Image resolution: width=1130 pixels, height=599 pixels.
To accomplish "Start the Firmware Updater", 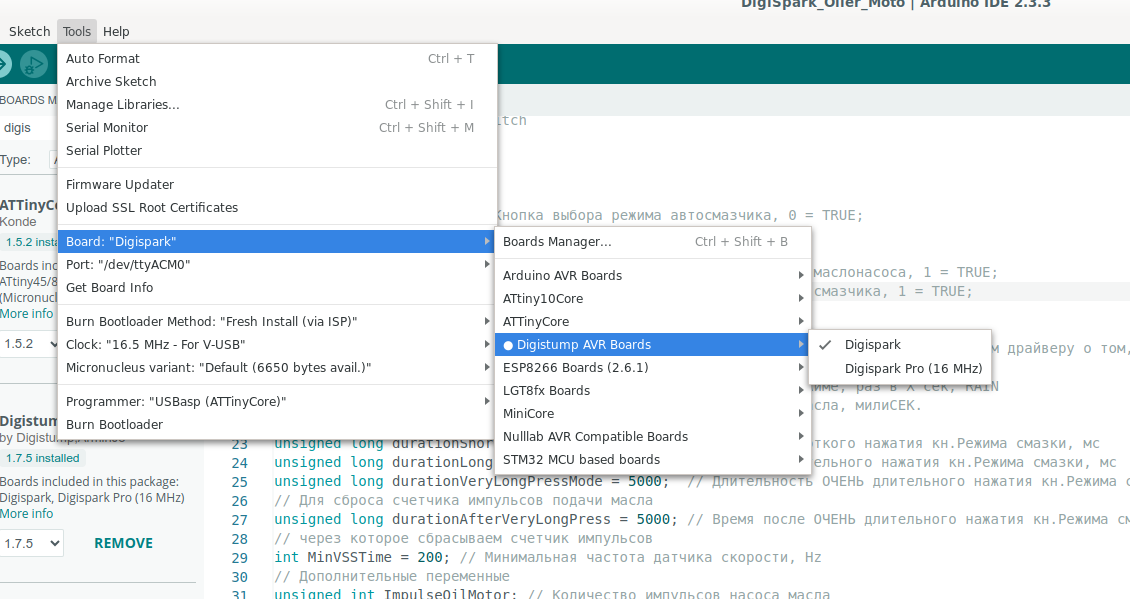I will (277, 185).
